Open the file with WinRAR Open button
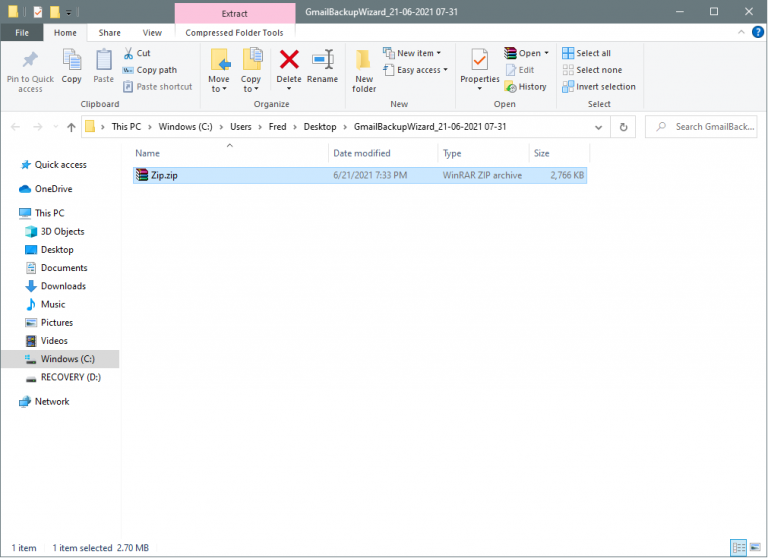Image resolution: width=768 pixels, height=558 pixels. (x=522, y=53)
